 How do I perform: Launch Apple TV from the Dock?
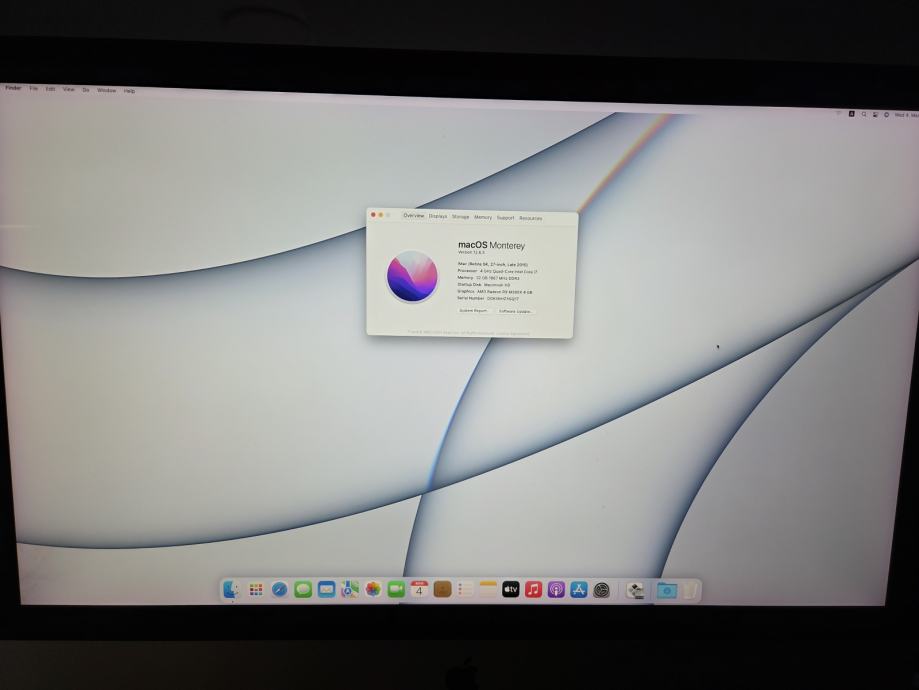(510, 589)
